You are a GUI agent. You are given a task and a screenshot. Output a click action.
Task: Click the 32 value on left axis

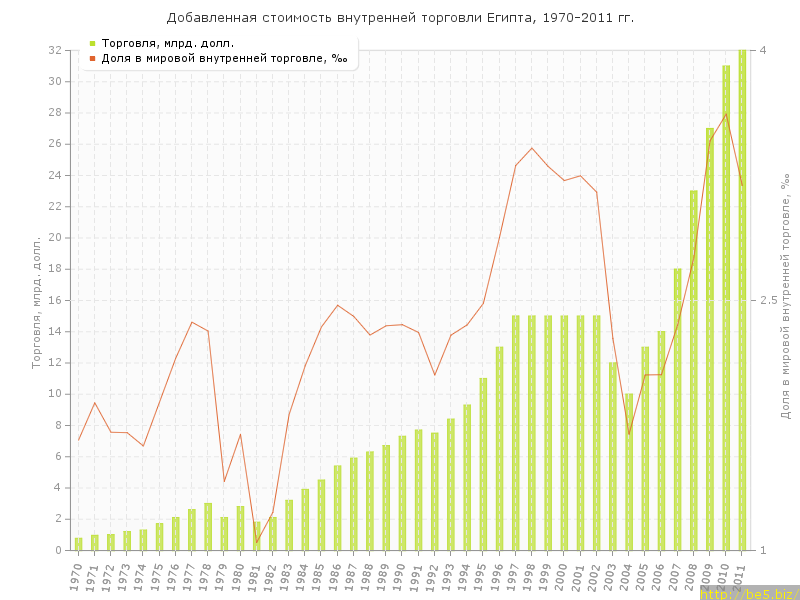pos(56,50)
